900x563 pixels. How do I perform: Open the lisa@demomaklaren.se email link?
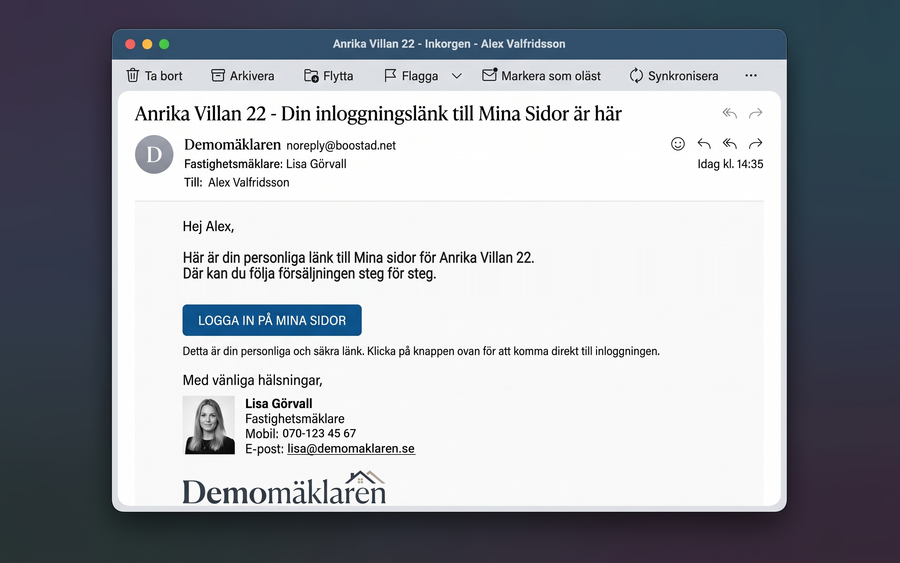(351, 449)
